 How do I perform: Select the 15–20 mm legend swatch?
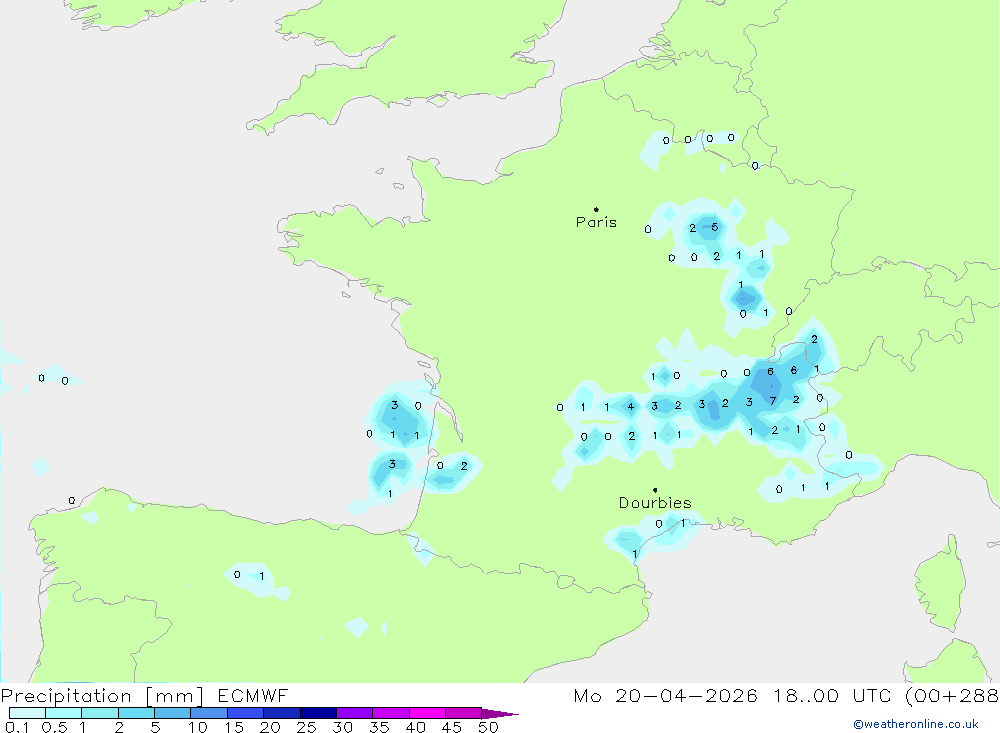pyautogui.click(x=246, y=713)
